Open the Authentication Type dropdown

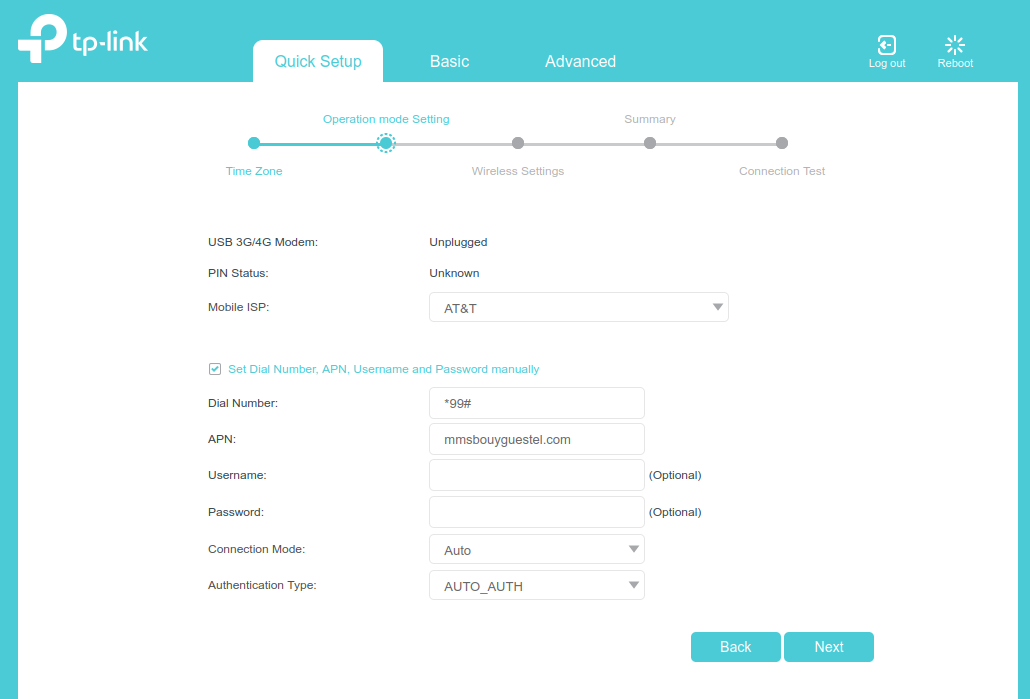[x=536, y=586]
